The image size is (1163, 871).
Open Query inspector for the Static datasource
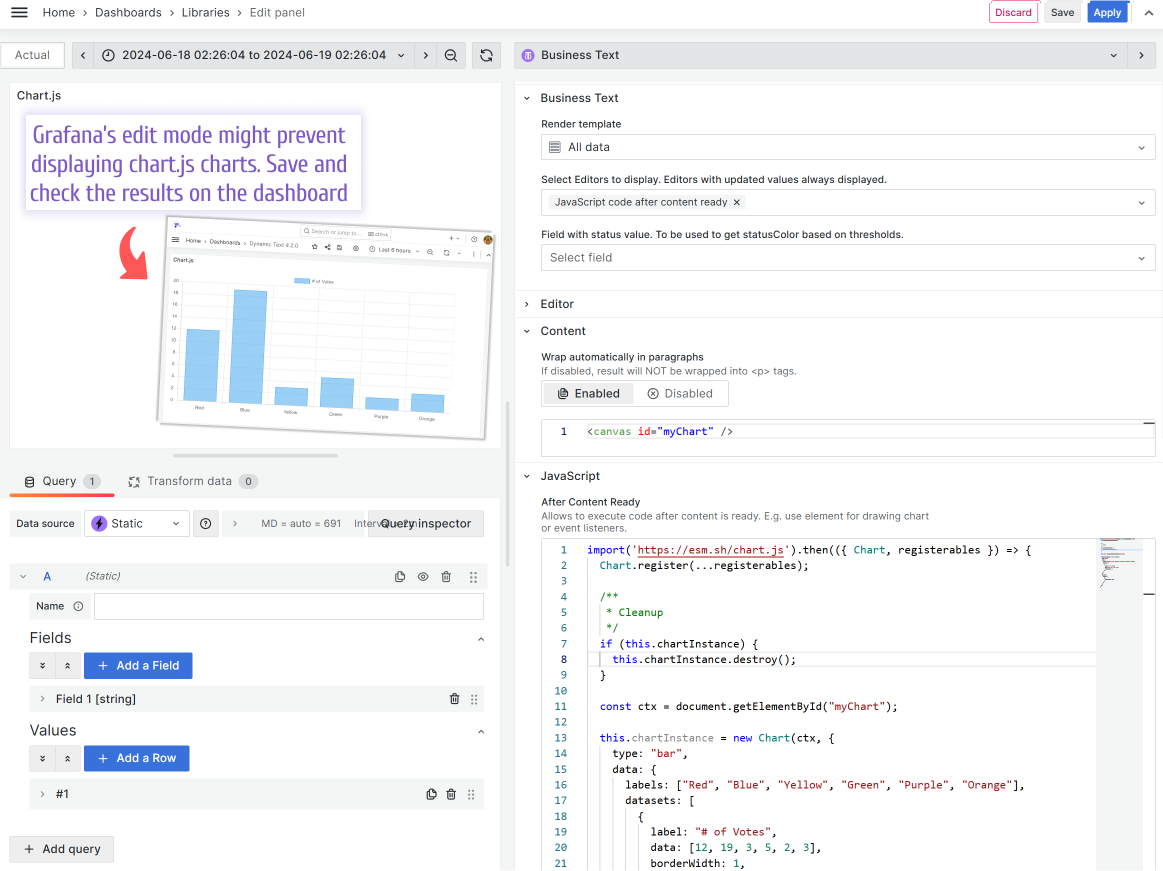[425, 523]
